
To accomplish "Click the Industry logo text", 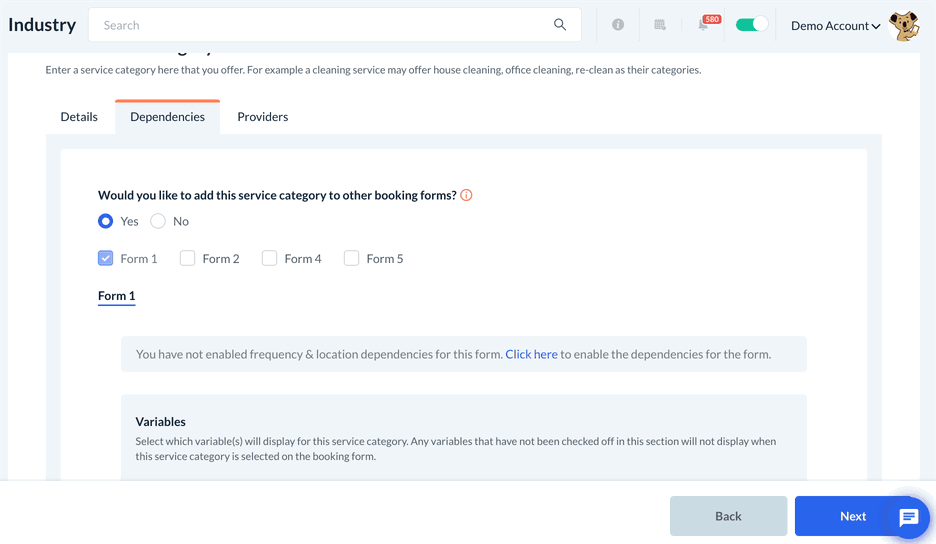I will (42, 25).
